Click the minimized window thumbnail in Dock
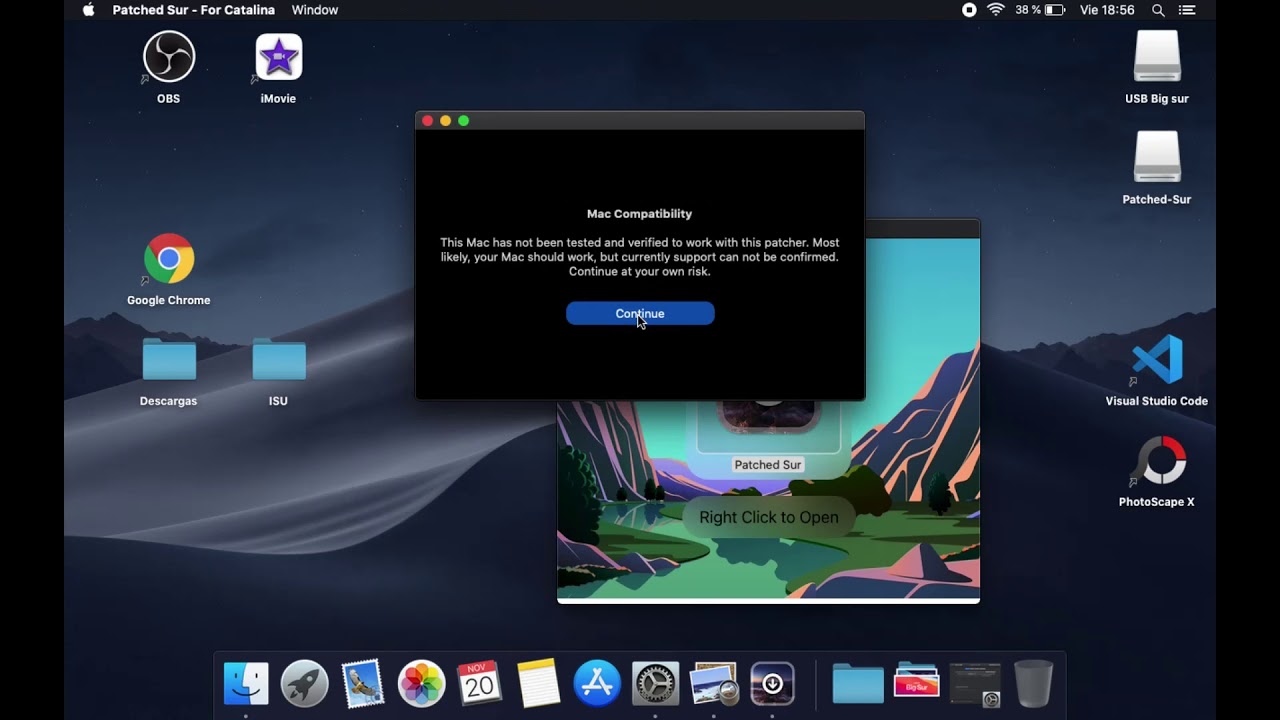The height and width of the screenshot is (720, 1280). pos(975,684)
